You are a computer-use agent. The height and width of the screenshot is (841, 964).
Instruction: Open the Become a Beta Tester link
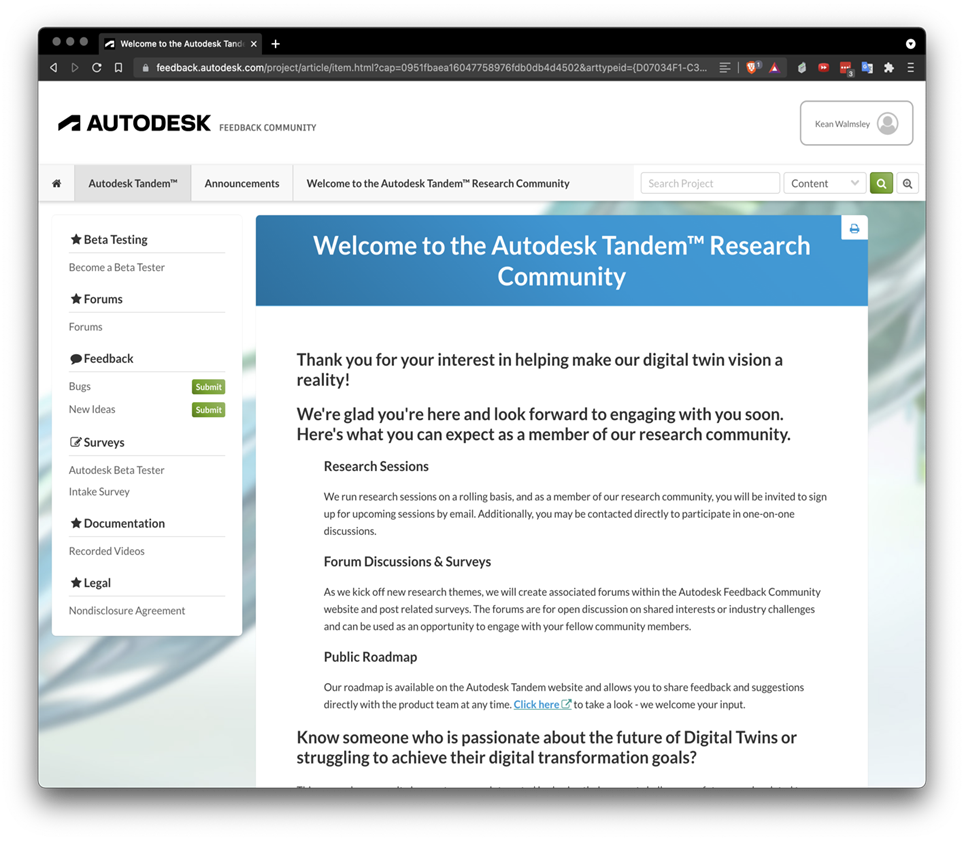pos(117,268)
